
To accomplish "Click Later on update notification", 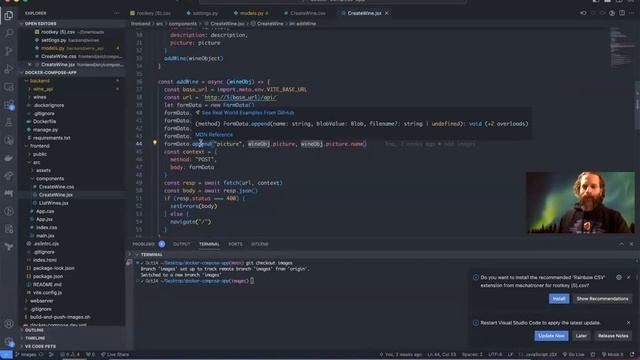I will click(581, 336).
